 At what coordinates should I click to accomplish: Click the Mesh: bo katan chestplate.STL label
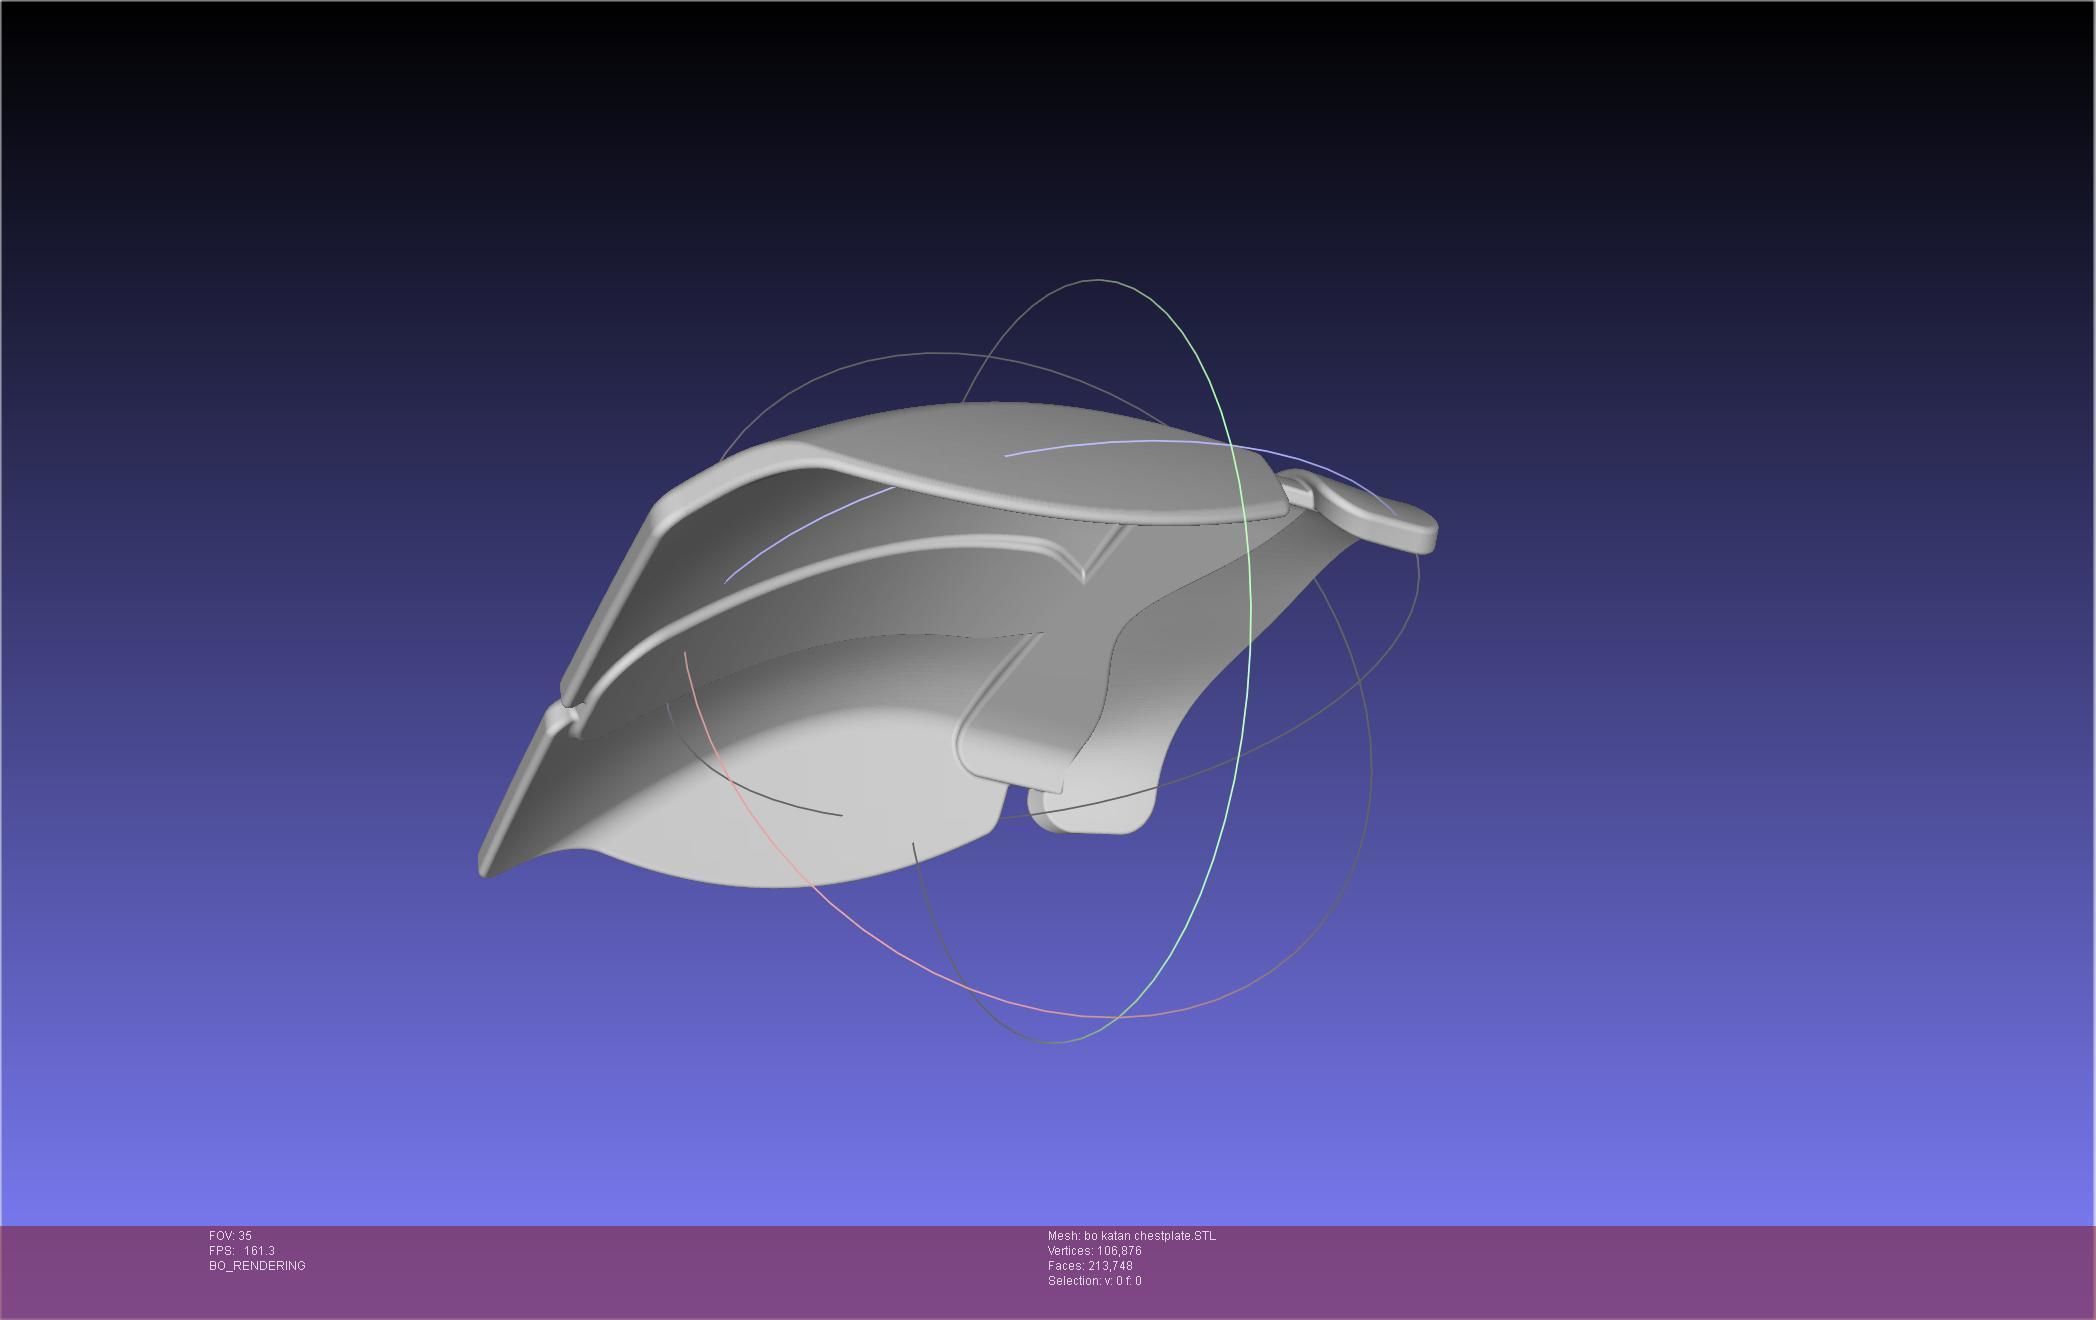coord(1131,1236)
